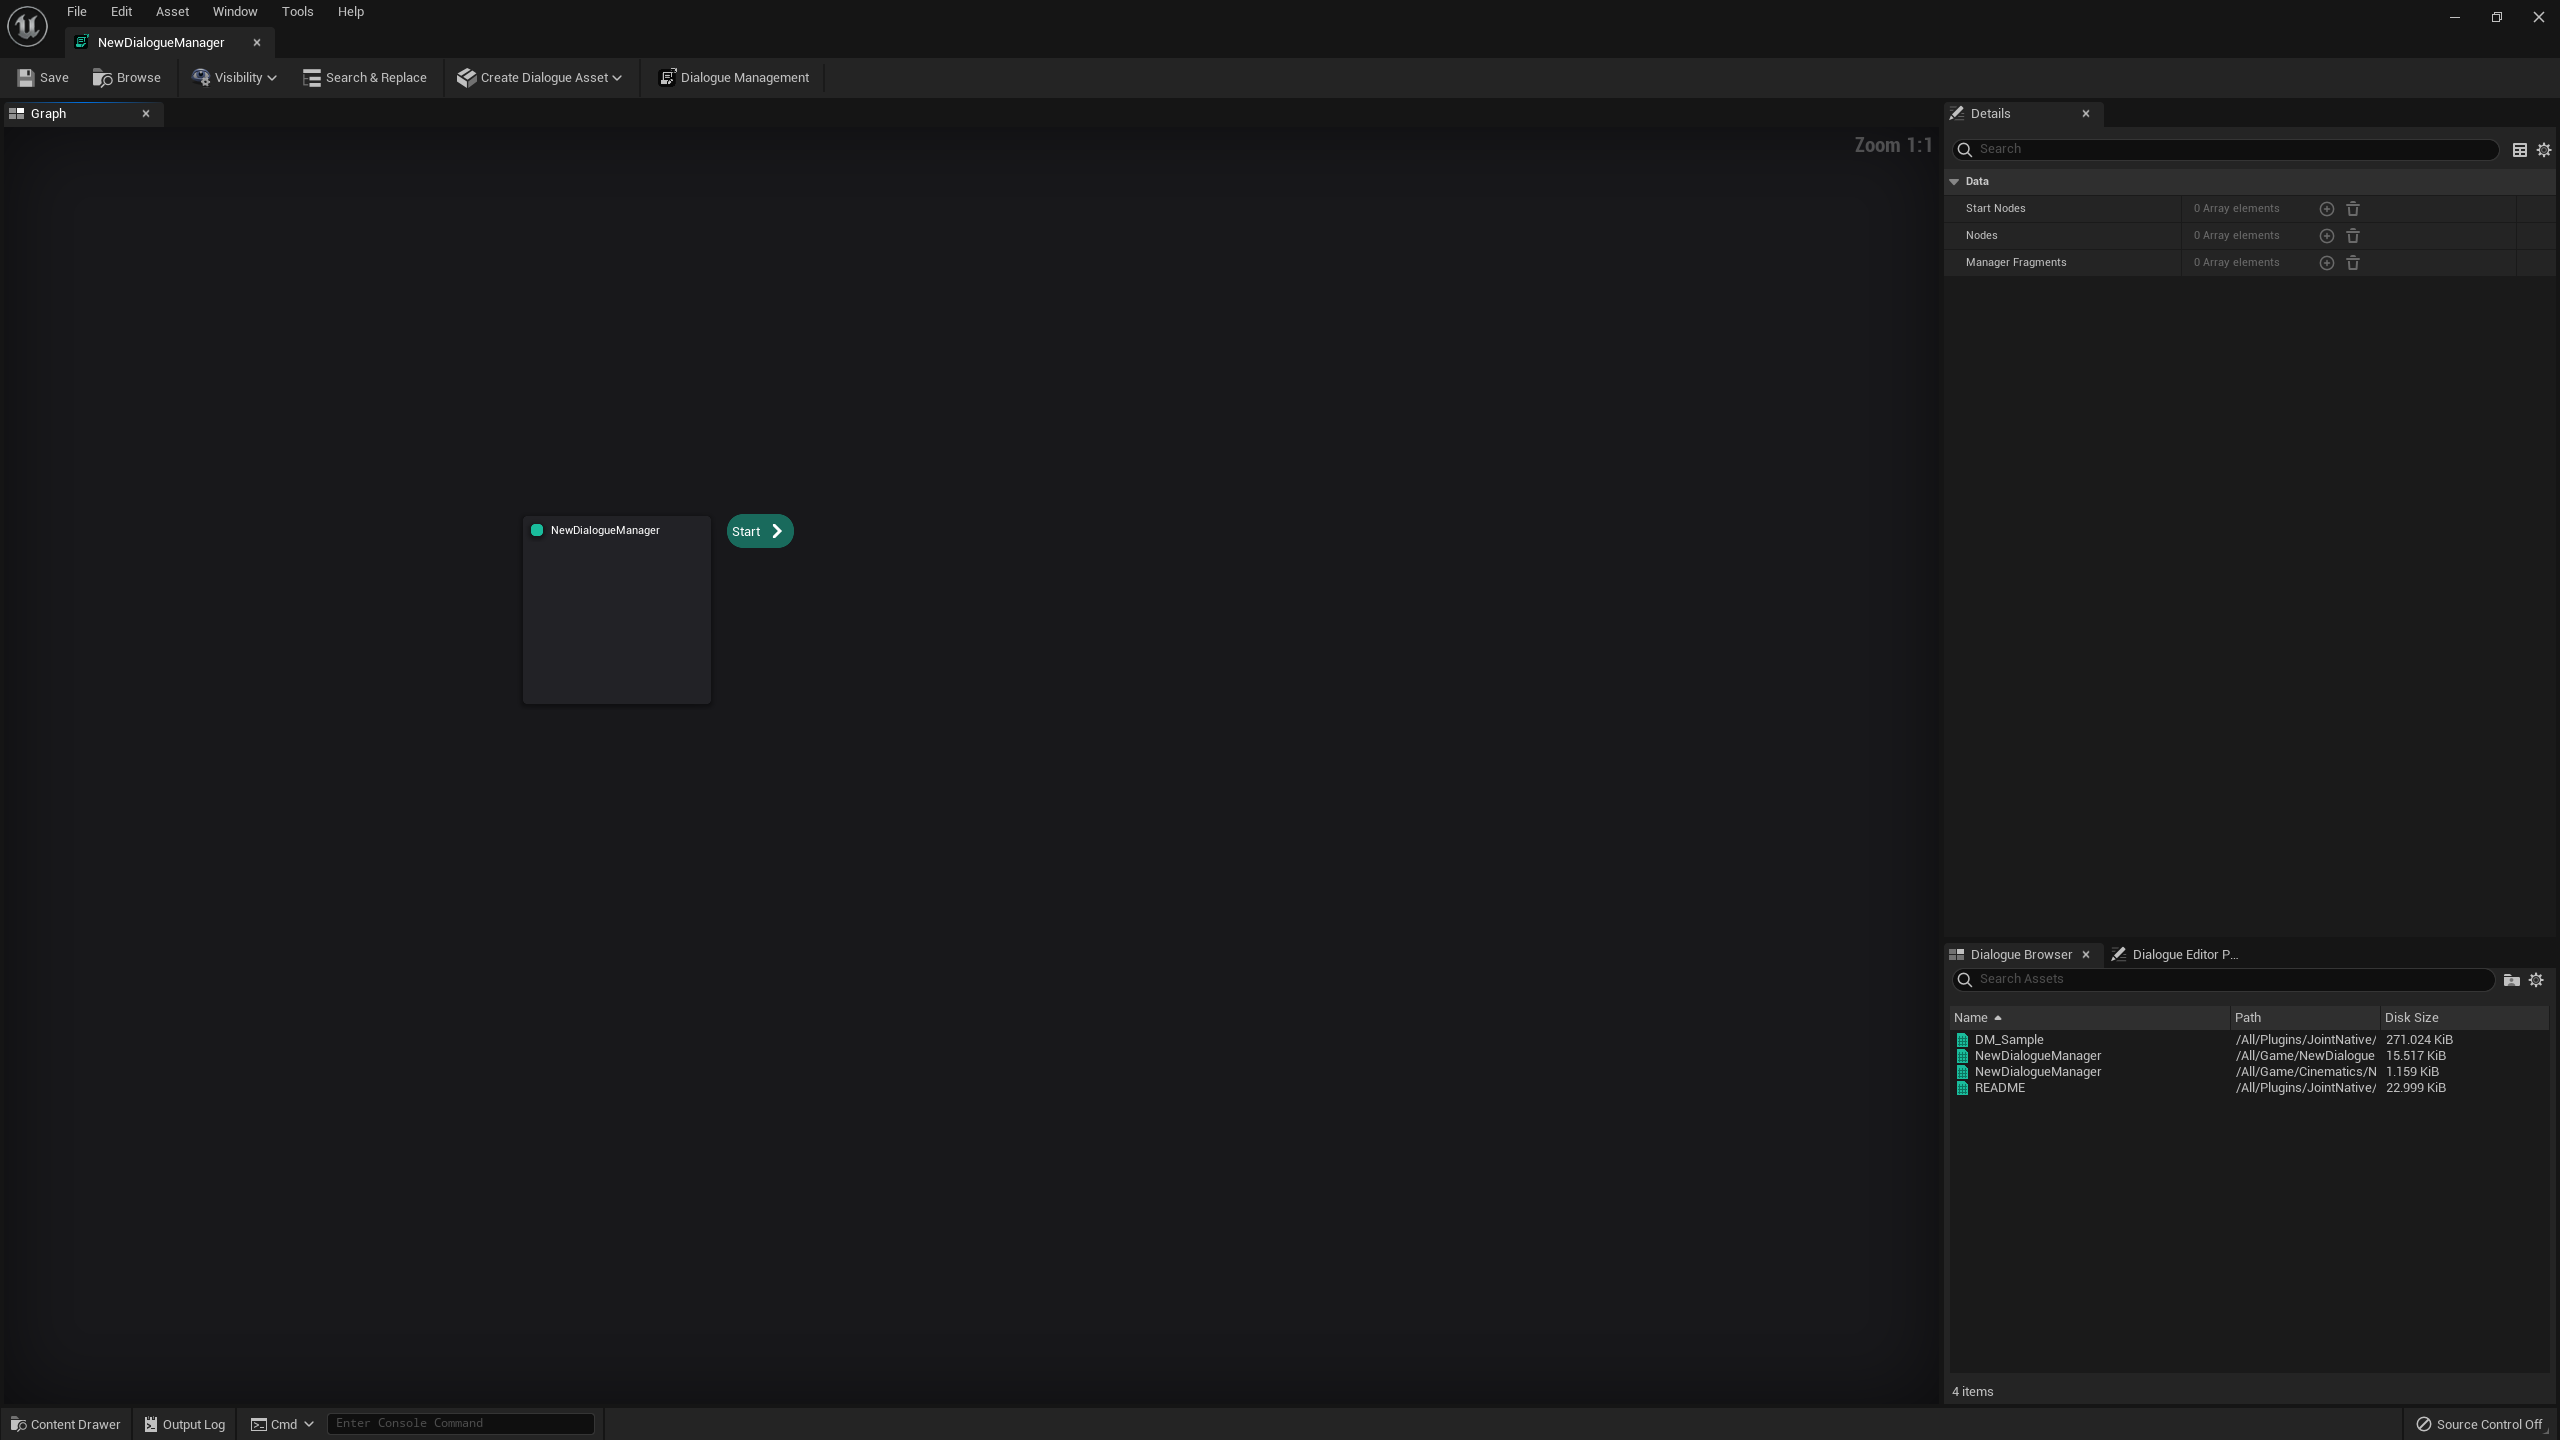This screenshot has width=2560, height=1440.
Task: Open the Tools menu
Action: (x=297, y=12)
